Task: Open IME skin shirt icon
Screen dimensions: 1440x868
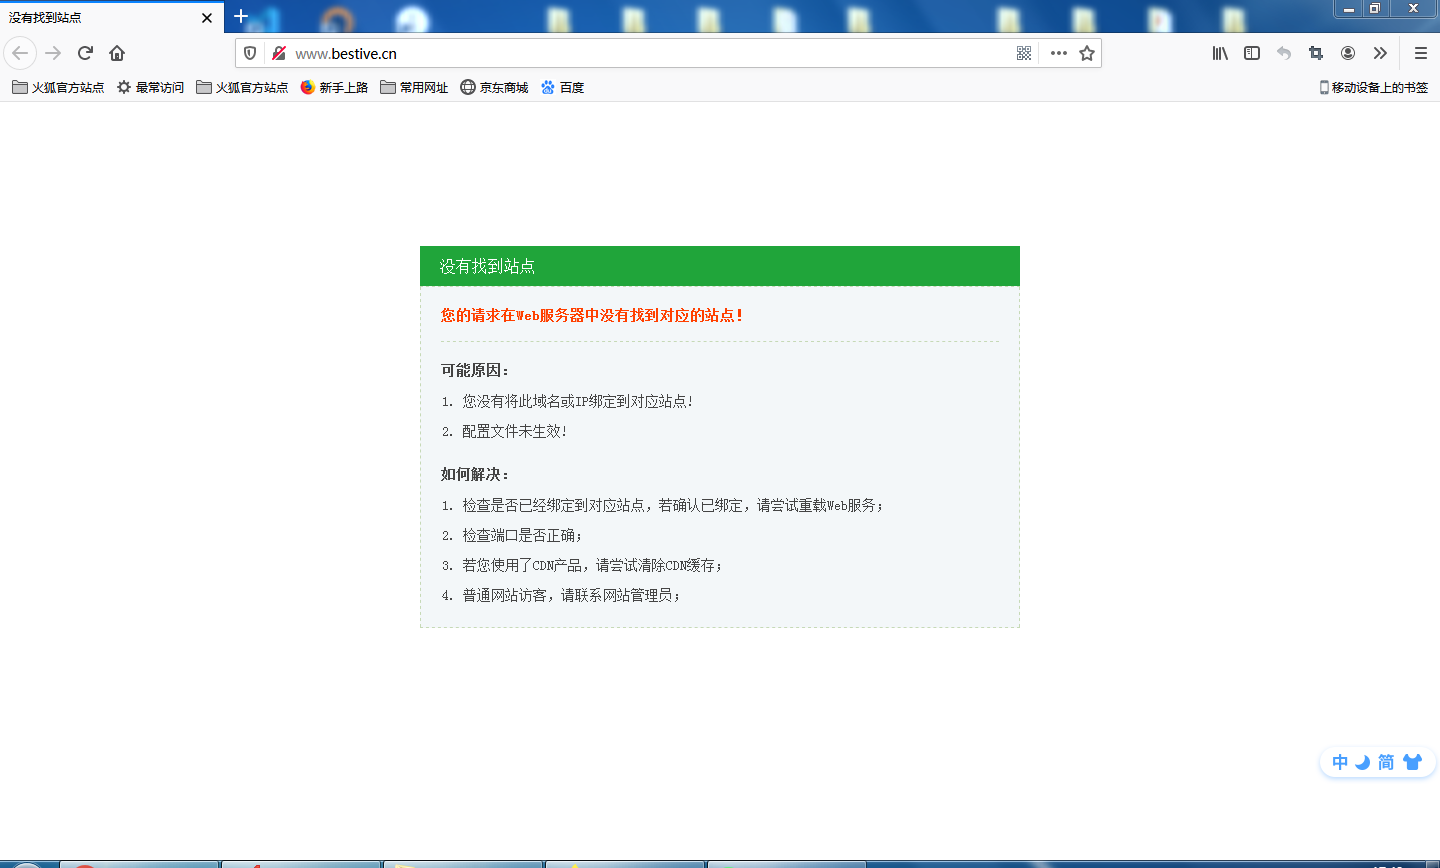Action: click(1412, 762)
